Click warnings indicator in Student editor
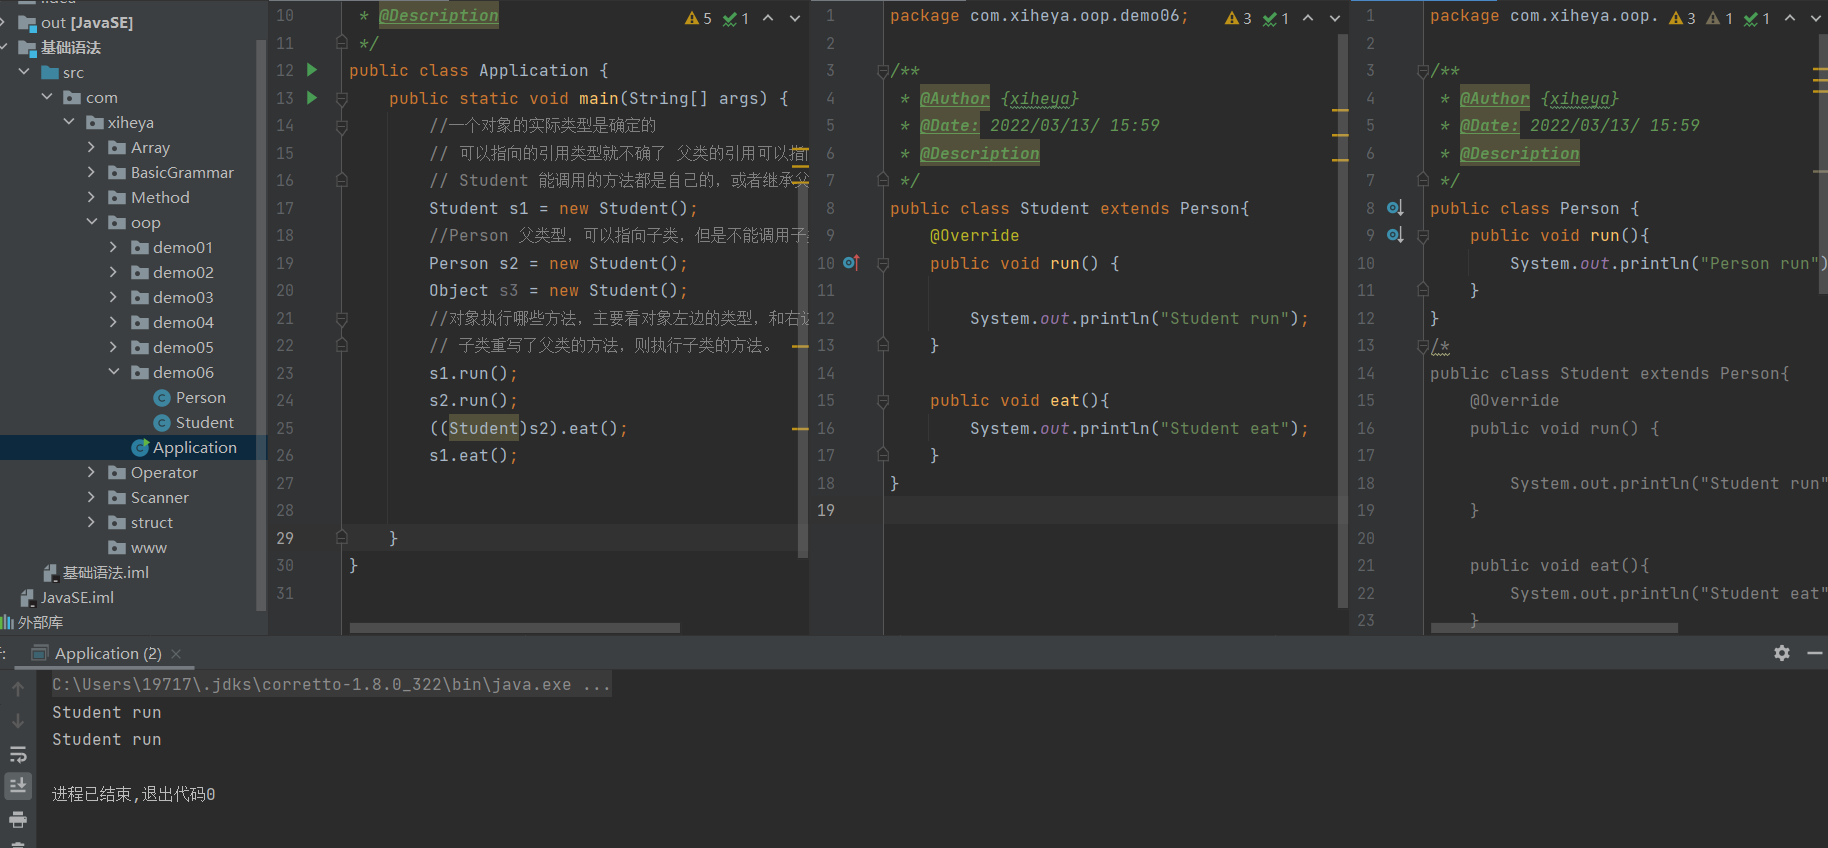1828x848 pixels. pos(1238,18)
